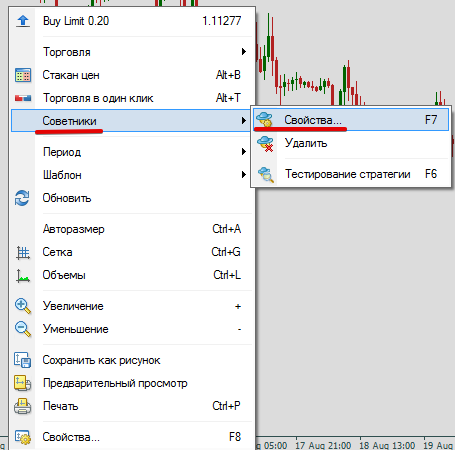The width and height of the screenshot is (455, 450).
Task: Click the printer icon for Печать
Action: point(22,406)
